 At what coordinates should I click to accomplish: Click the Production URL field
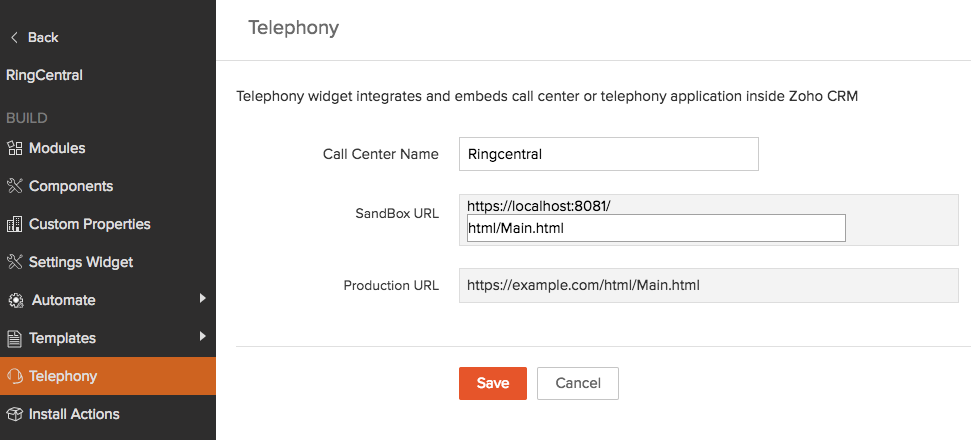[708, 285]
